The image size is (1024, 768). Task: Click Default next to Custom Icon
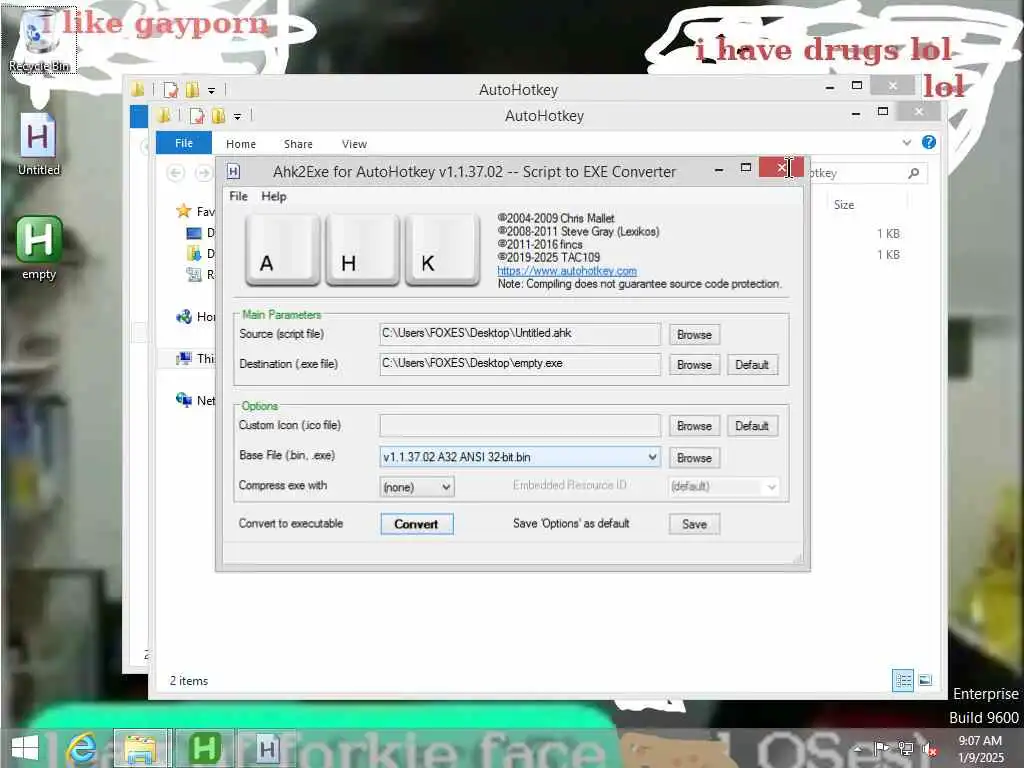tap(752, 426)
